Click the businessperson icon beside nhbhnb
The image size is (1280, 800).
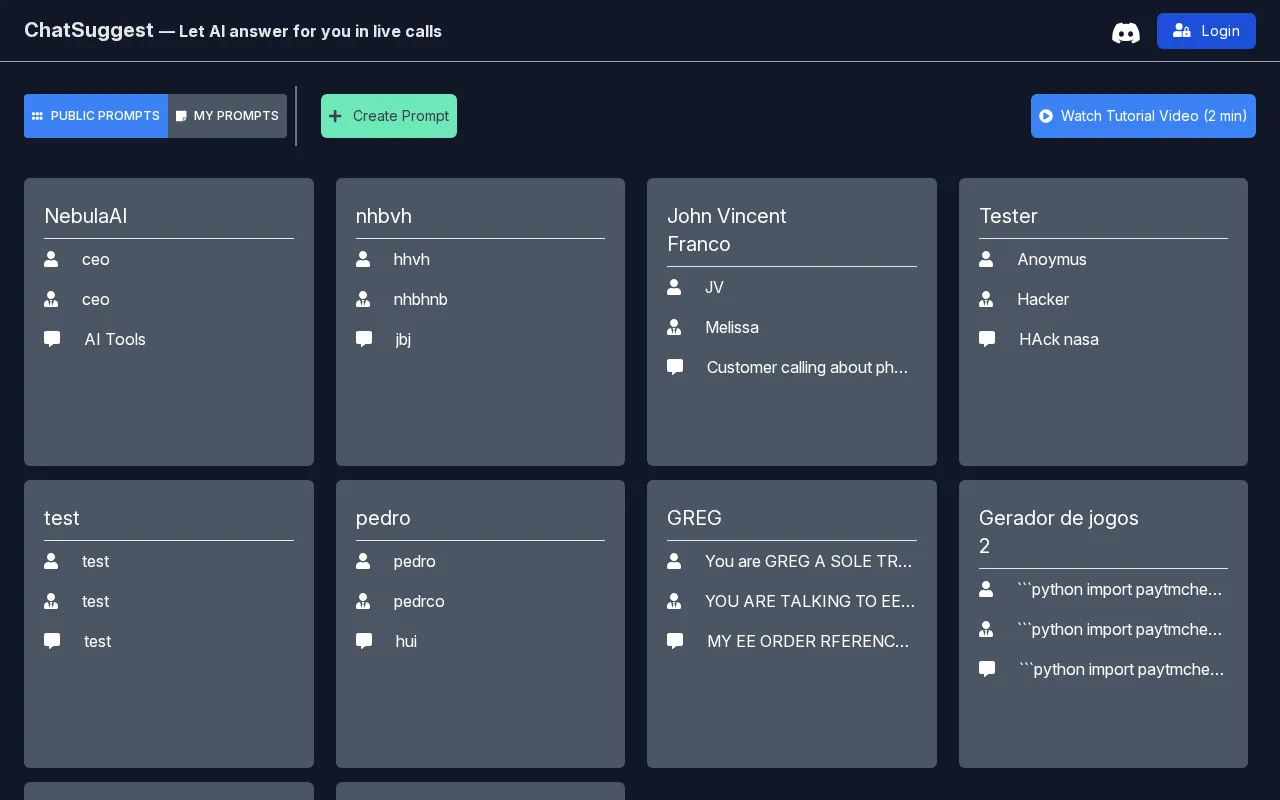(363, 299)
